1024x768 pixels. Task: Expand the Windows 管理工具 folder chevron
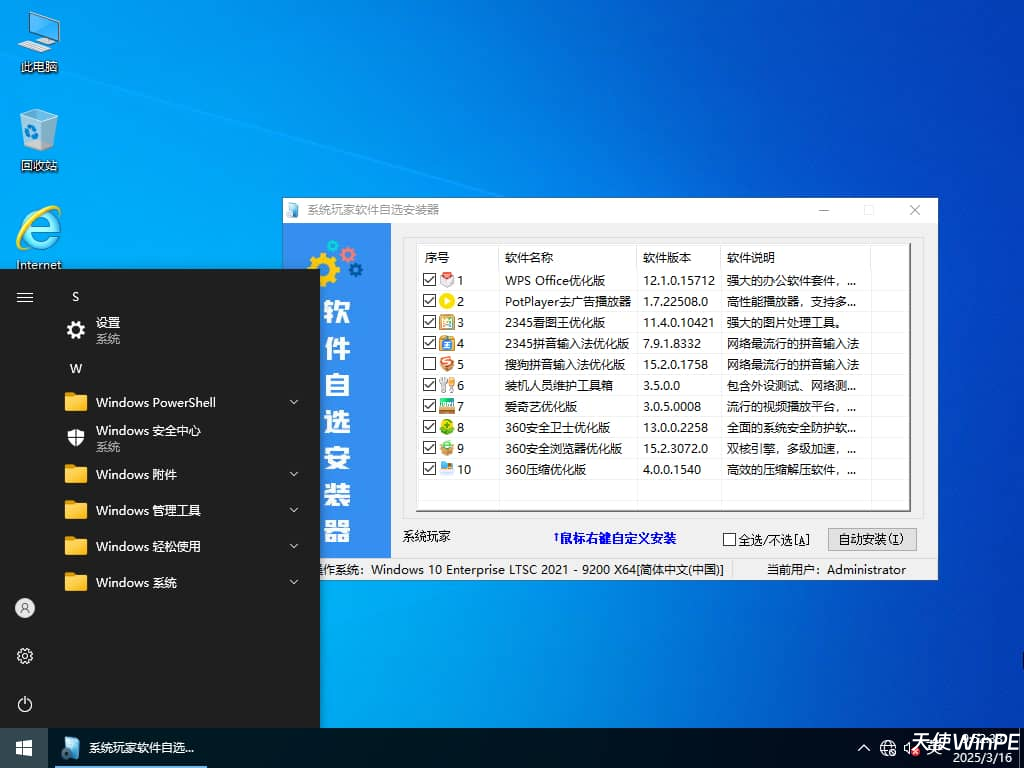(x=294, y=510)
